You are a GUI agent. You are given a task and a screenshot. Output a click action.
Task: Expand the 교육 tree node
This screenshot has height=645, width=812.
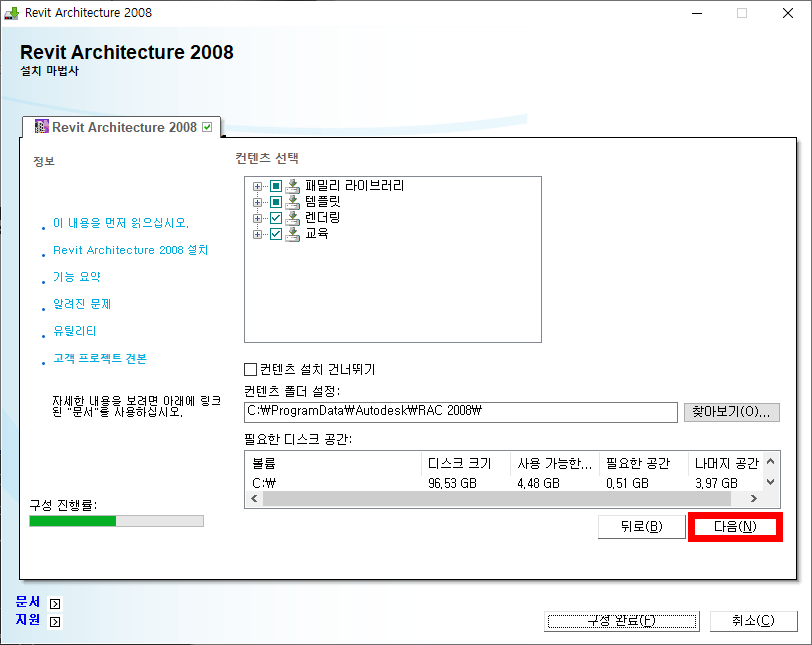[257, 234]
